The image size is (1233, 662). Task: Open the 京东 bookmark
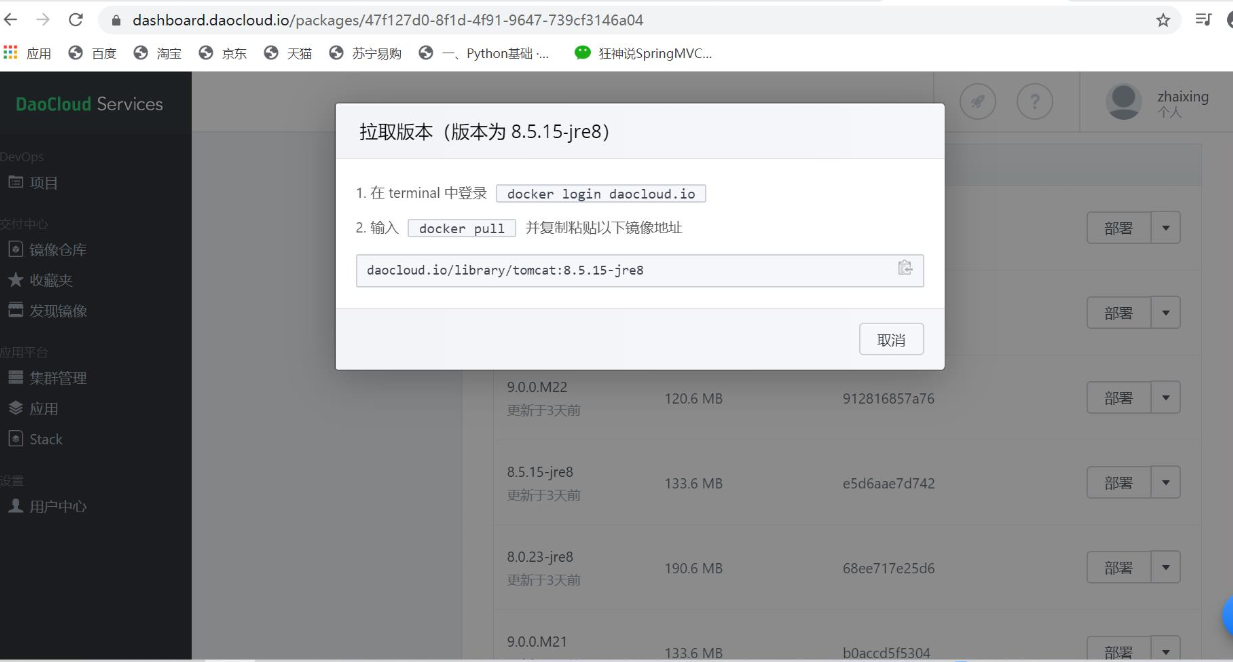[x=223, y=54]
